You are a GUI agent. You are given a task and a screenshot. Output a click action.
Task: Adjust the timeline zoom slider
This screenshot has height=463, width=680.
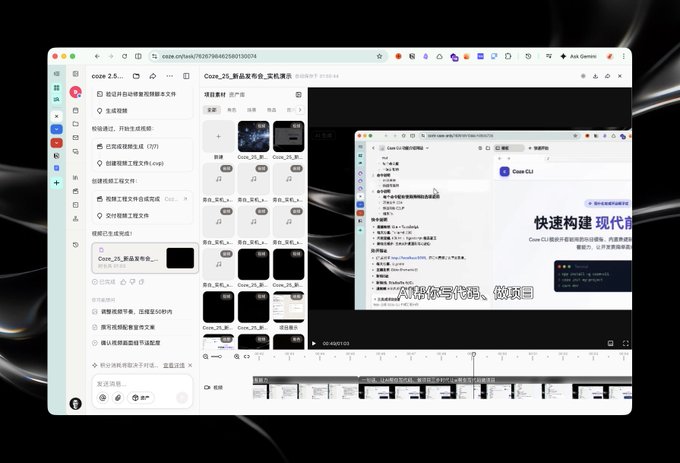pos(216,356)
